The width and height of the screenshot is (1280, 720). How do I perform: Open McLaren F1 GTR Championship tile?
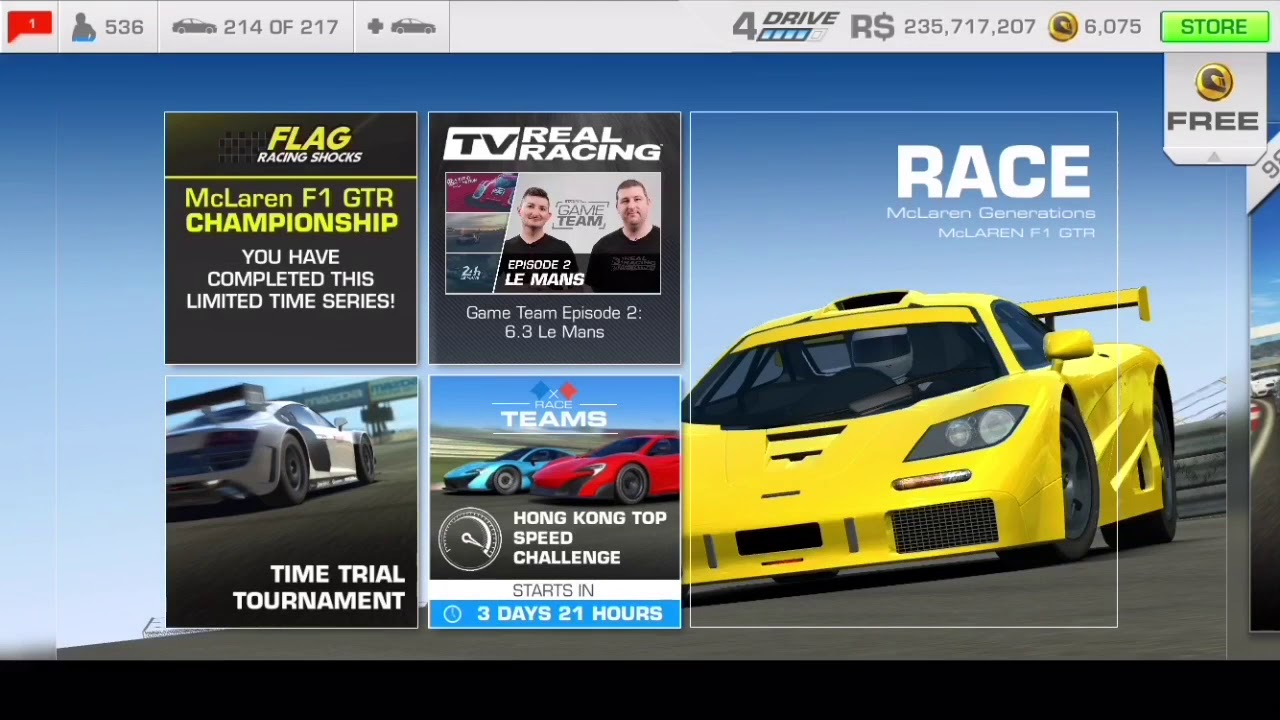tap(291, 238)
